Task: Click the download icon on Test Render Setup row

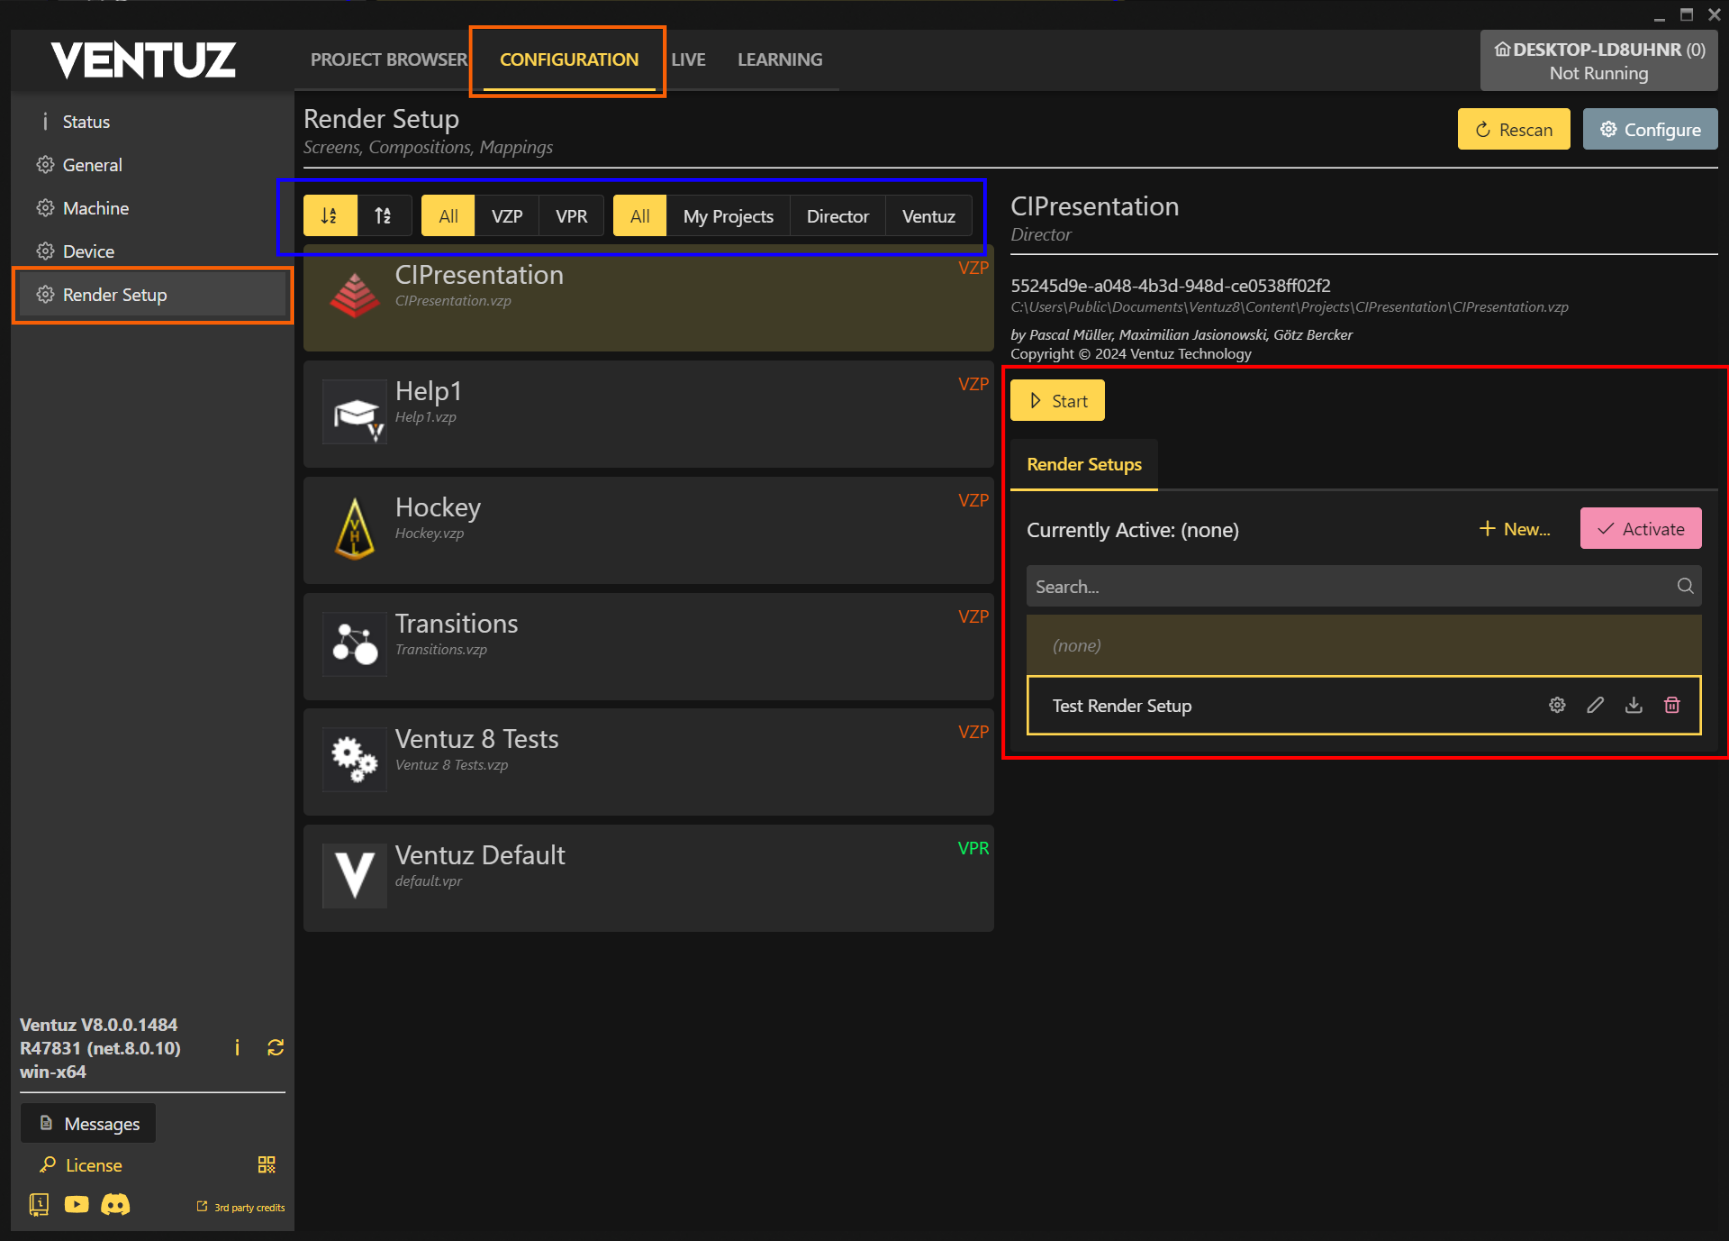Action: click(1633, 706)
